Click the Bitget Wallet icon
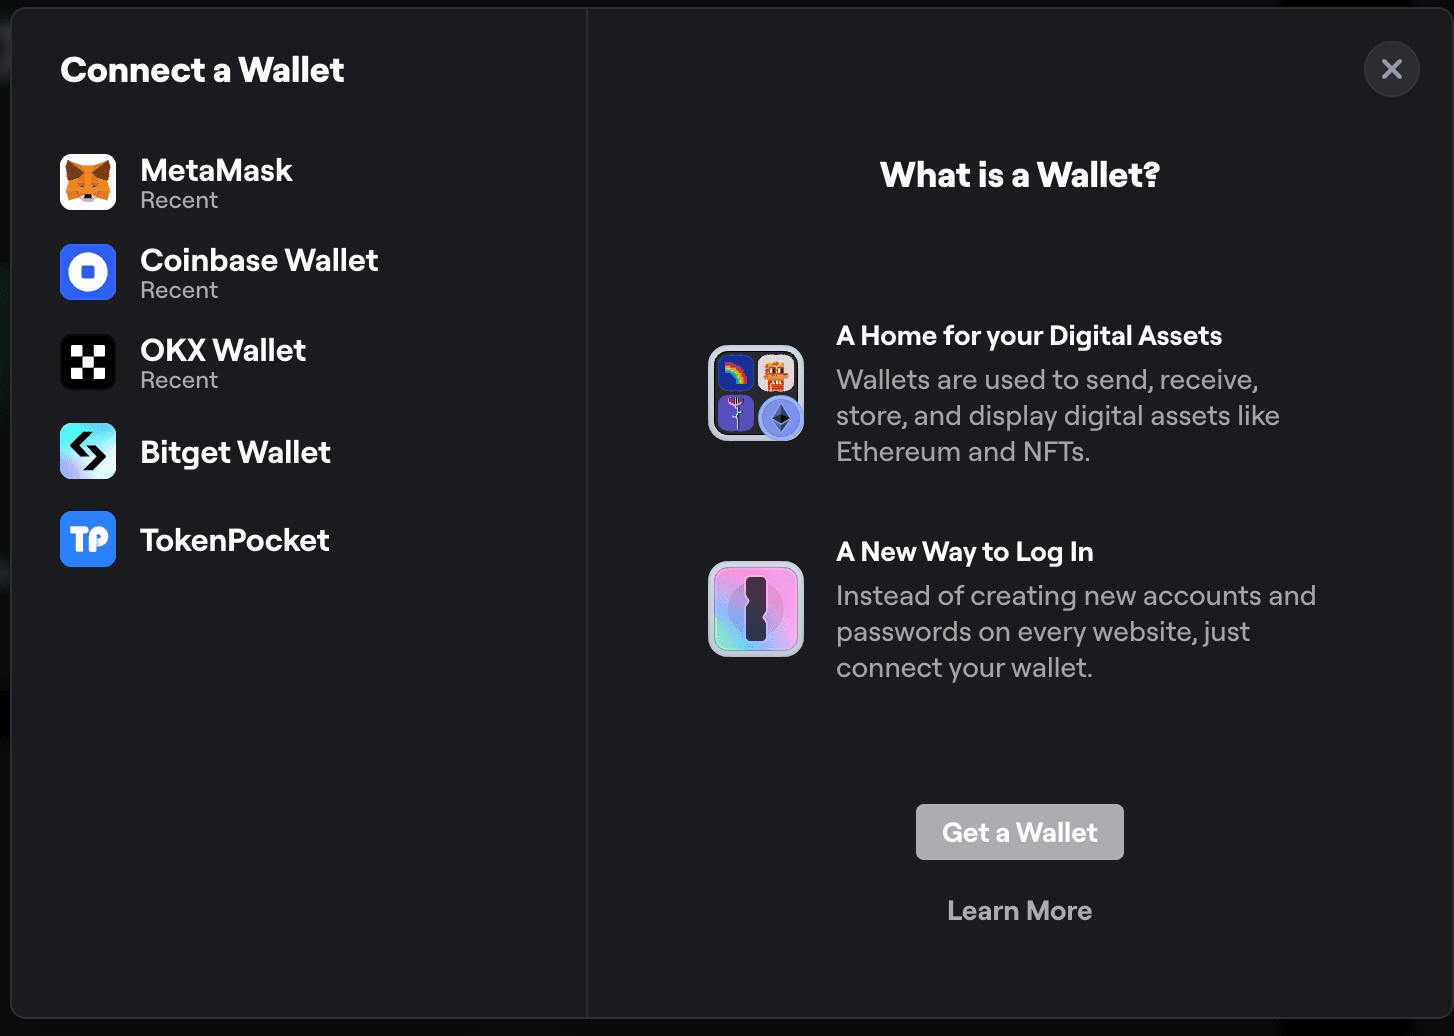Screen dimensions: 1454x1036 click(87, 451)
